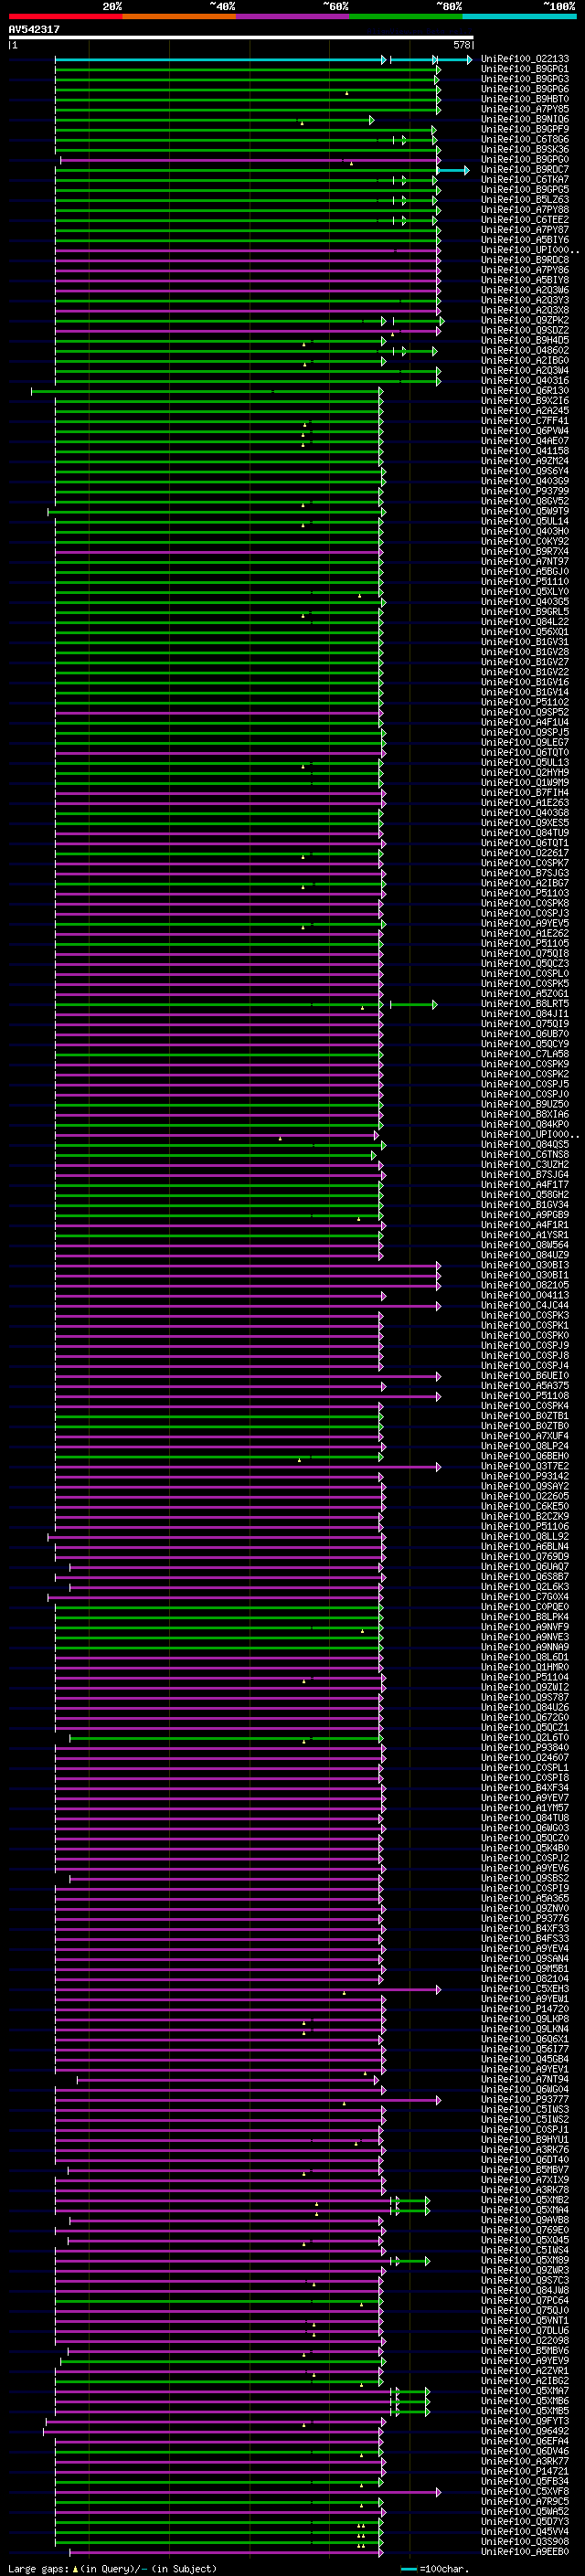The width and height of the screenshot is (585, 2576).
Task: Select the UniRef100_B9GPG0 label
Action: point(525,160)
